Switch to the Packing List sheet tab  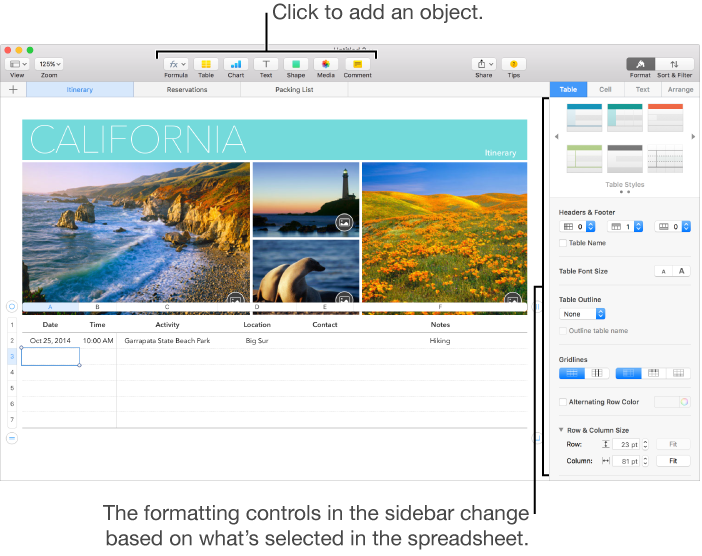[294, 90]
